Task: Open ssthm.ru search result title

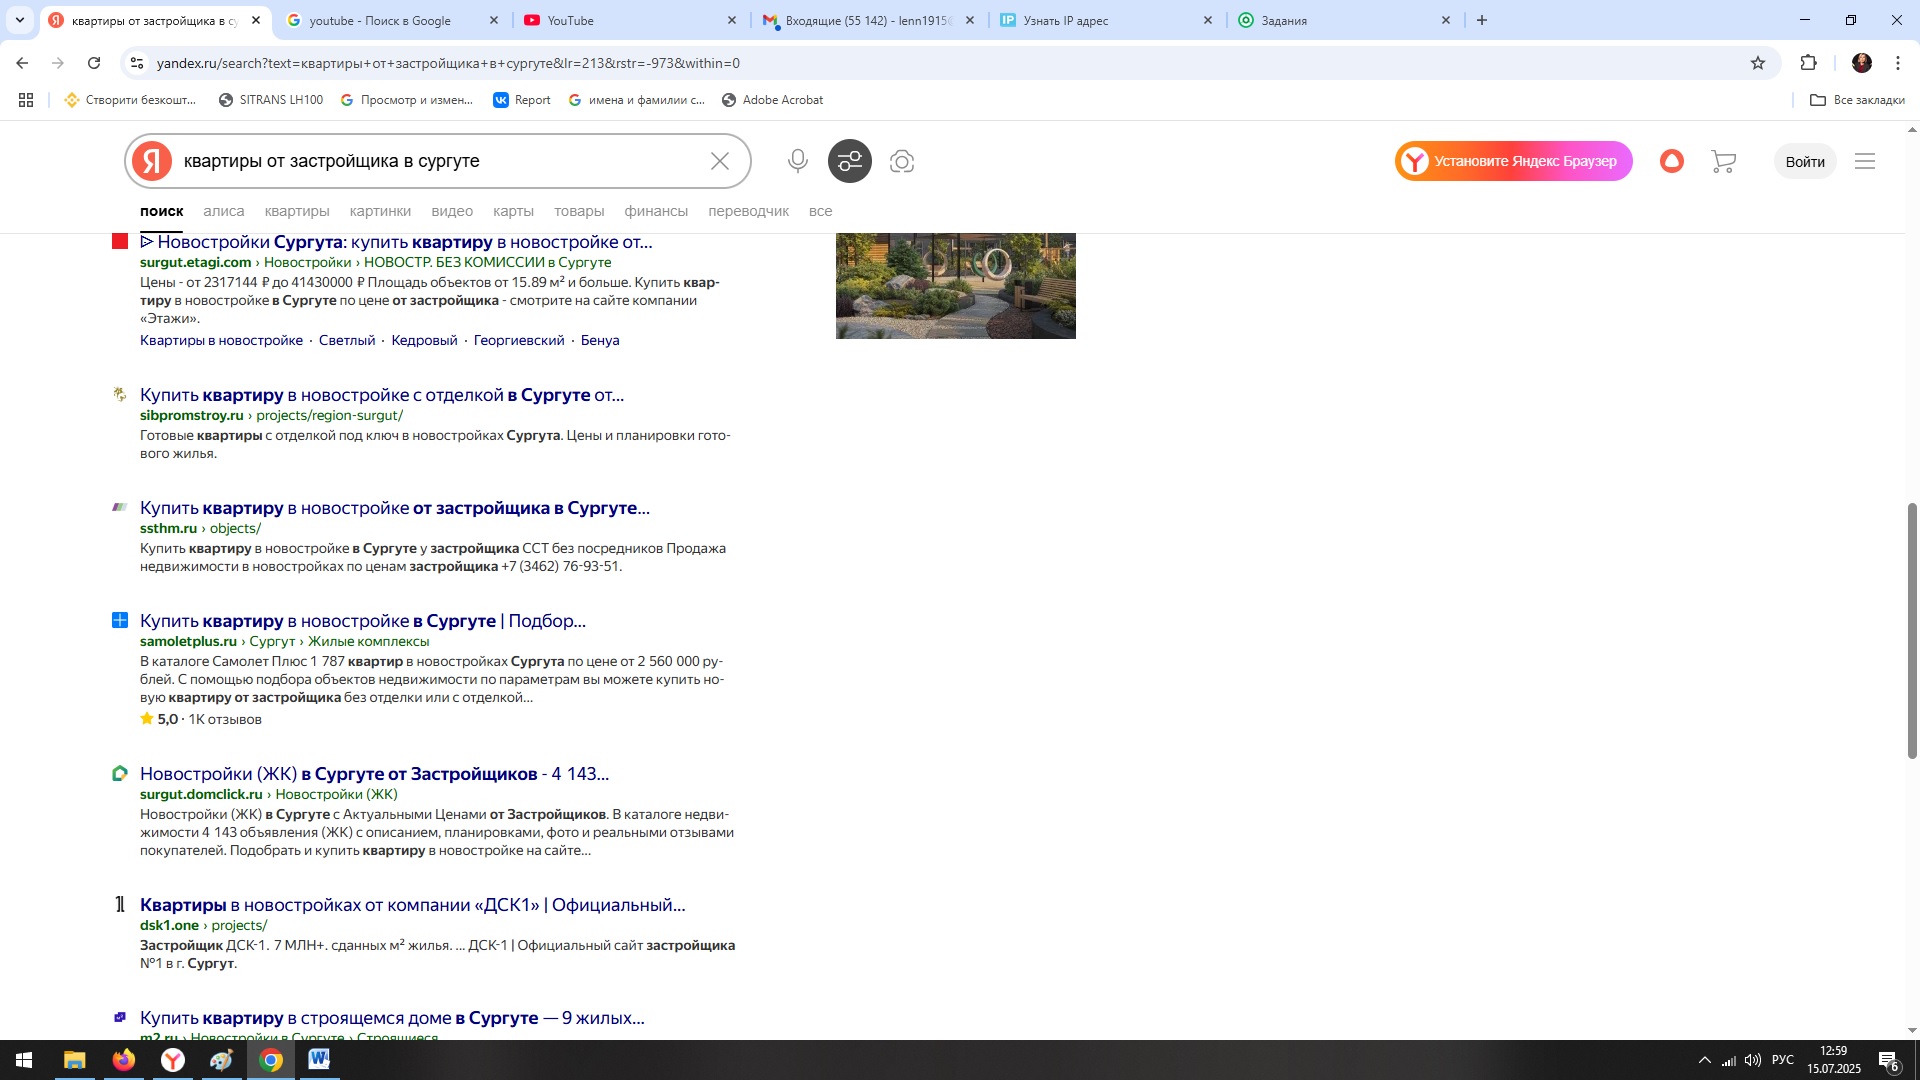Action: pos(395,508)
